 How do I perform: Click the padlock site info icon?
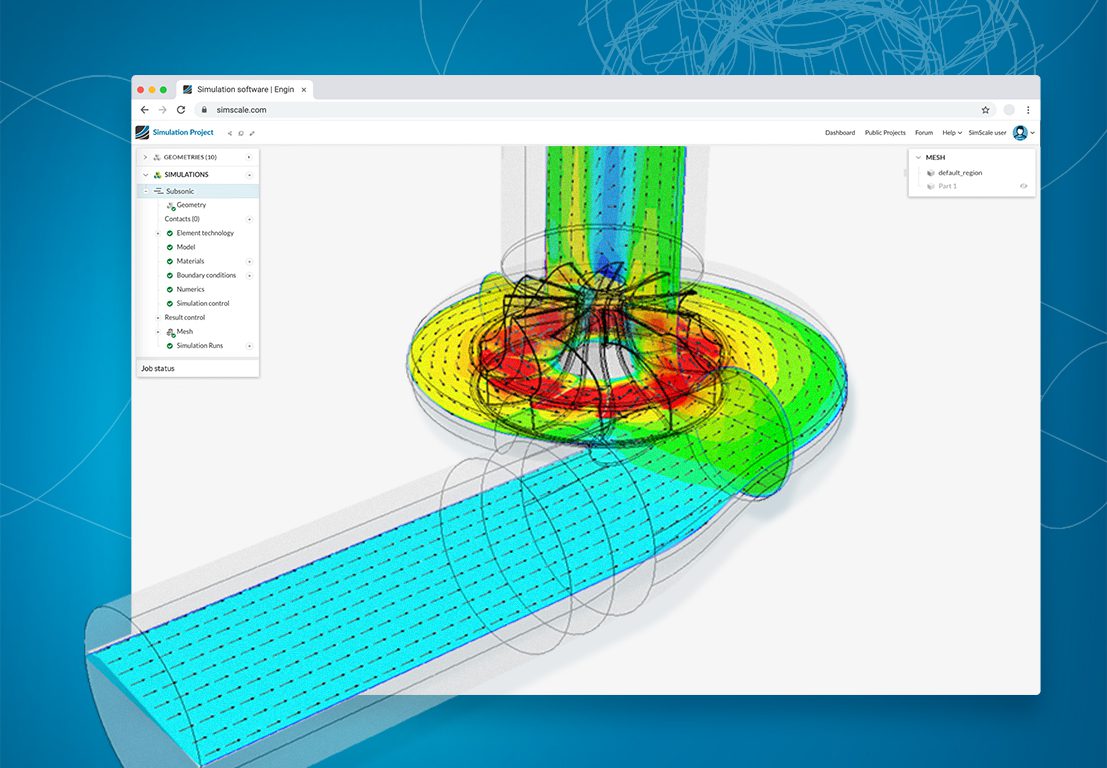(x=204, y=109)
